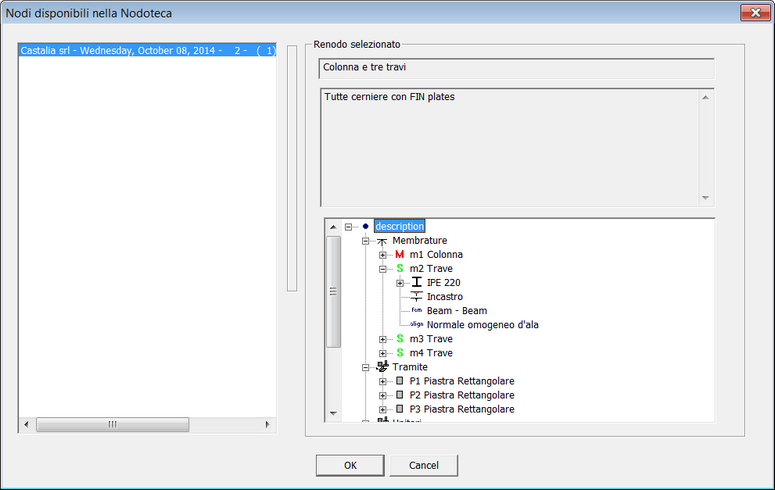Click the tree view scroll up arrow
775x490 pixels.
[x=333, y=227]
